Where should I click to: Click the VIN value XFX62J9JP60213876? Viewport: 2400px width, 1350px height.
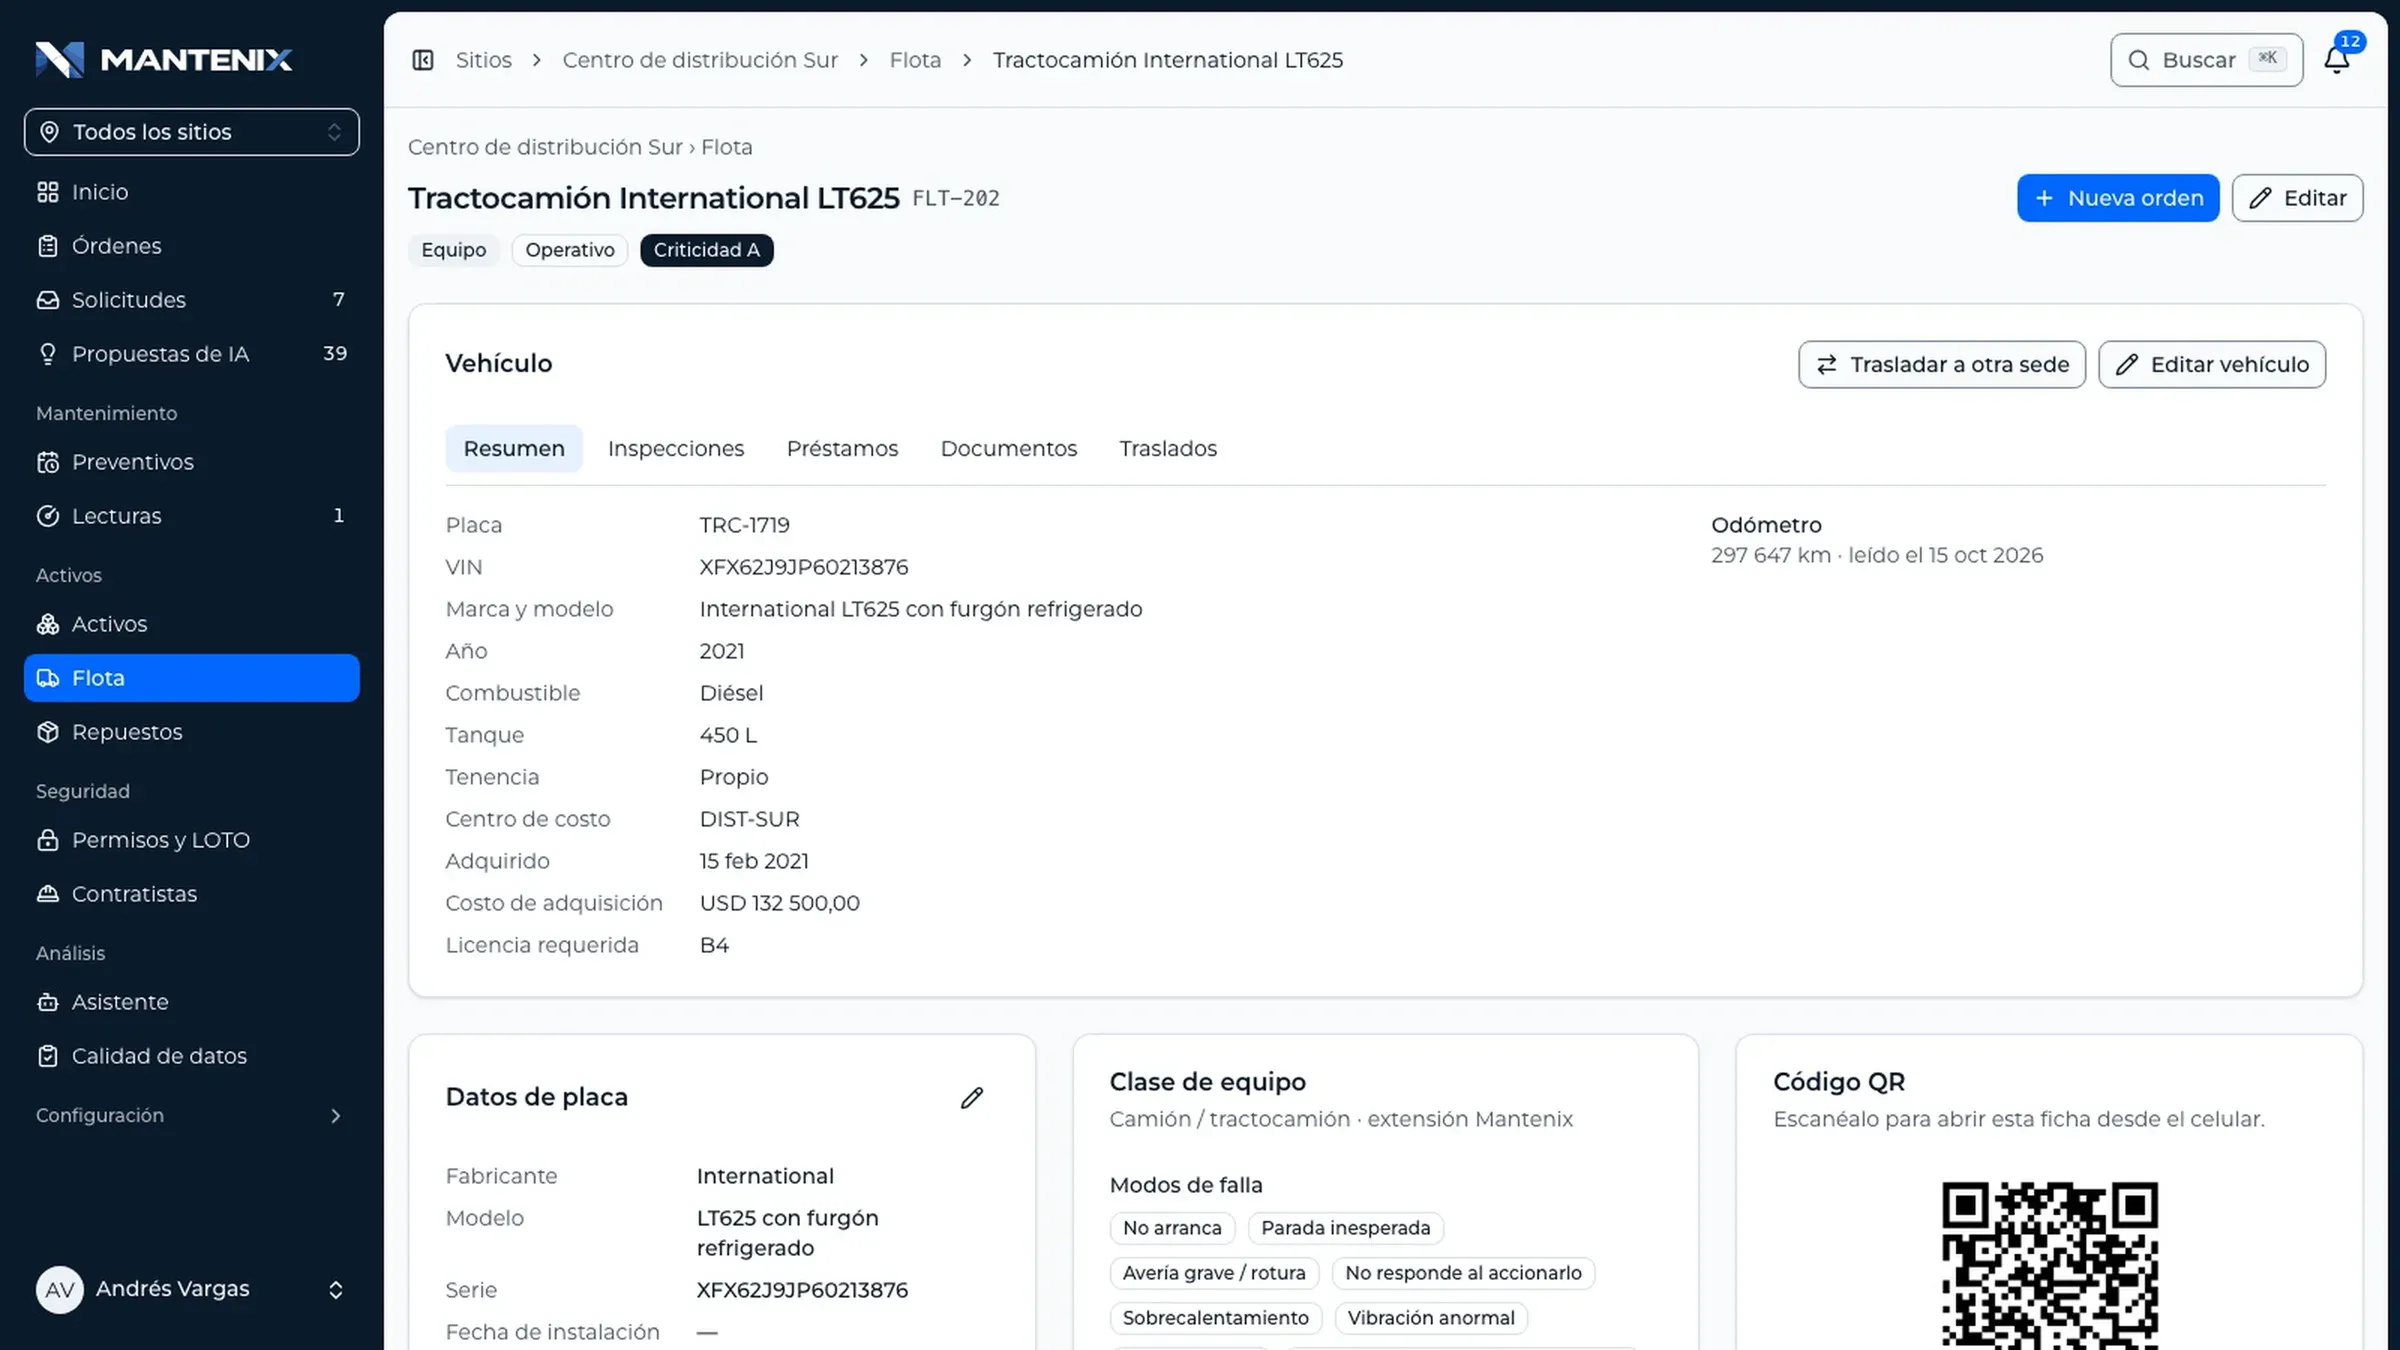coord(804,567)
